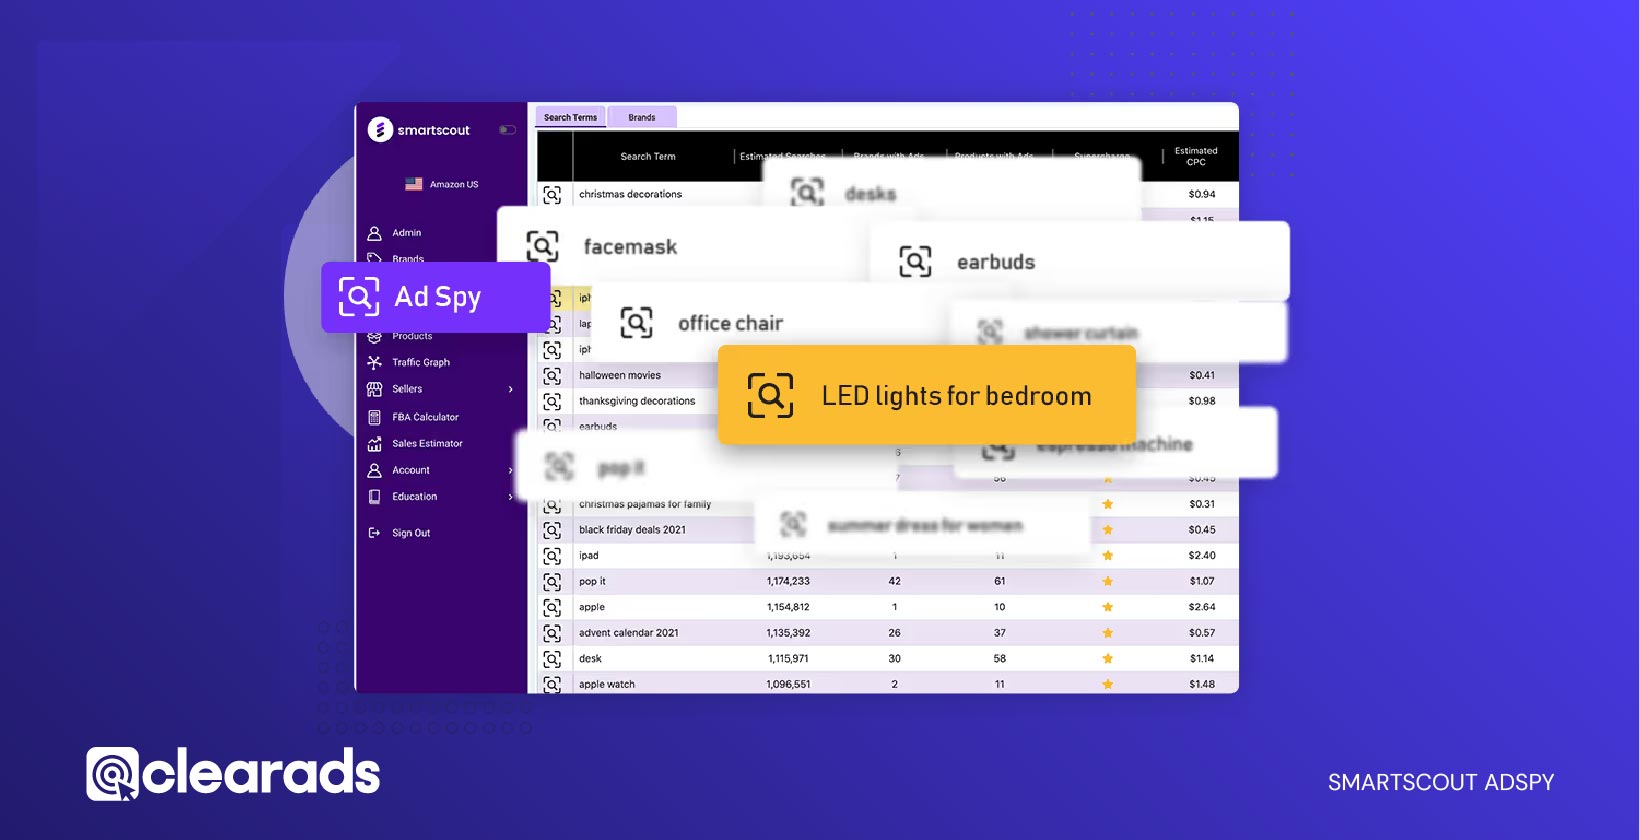Viewport: 1640px width, 840px height.
Task: Toggle the Superchargers star in the 'apple' row
Action: coord(1108,607)
